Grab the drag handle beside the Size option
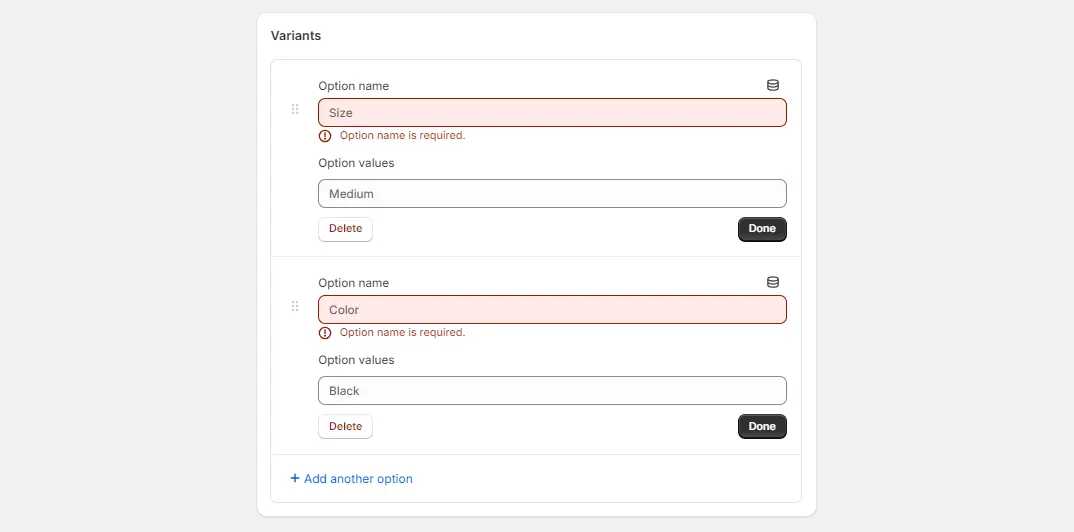The image size is (1074, 532). (295, 109)
